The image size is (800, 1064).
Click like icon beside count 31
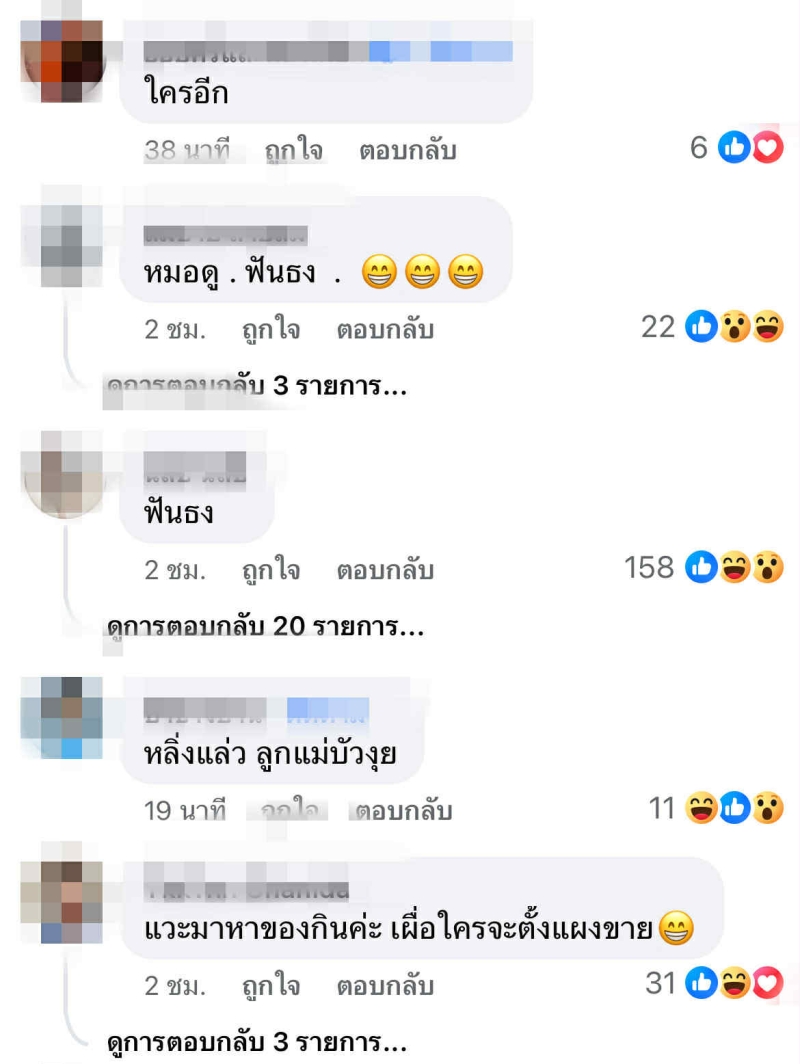702,983
